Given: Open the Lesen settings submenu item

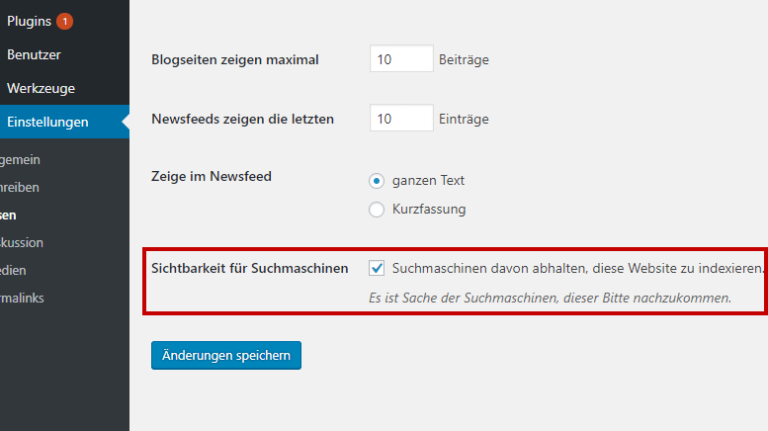Looking at the screenshot, I should point(8,216).
